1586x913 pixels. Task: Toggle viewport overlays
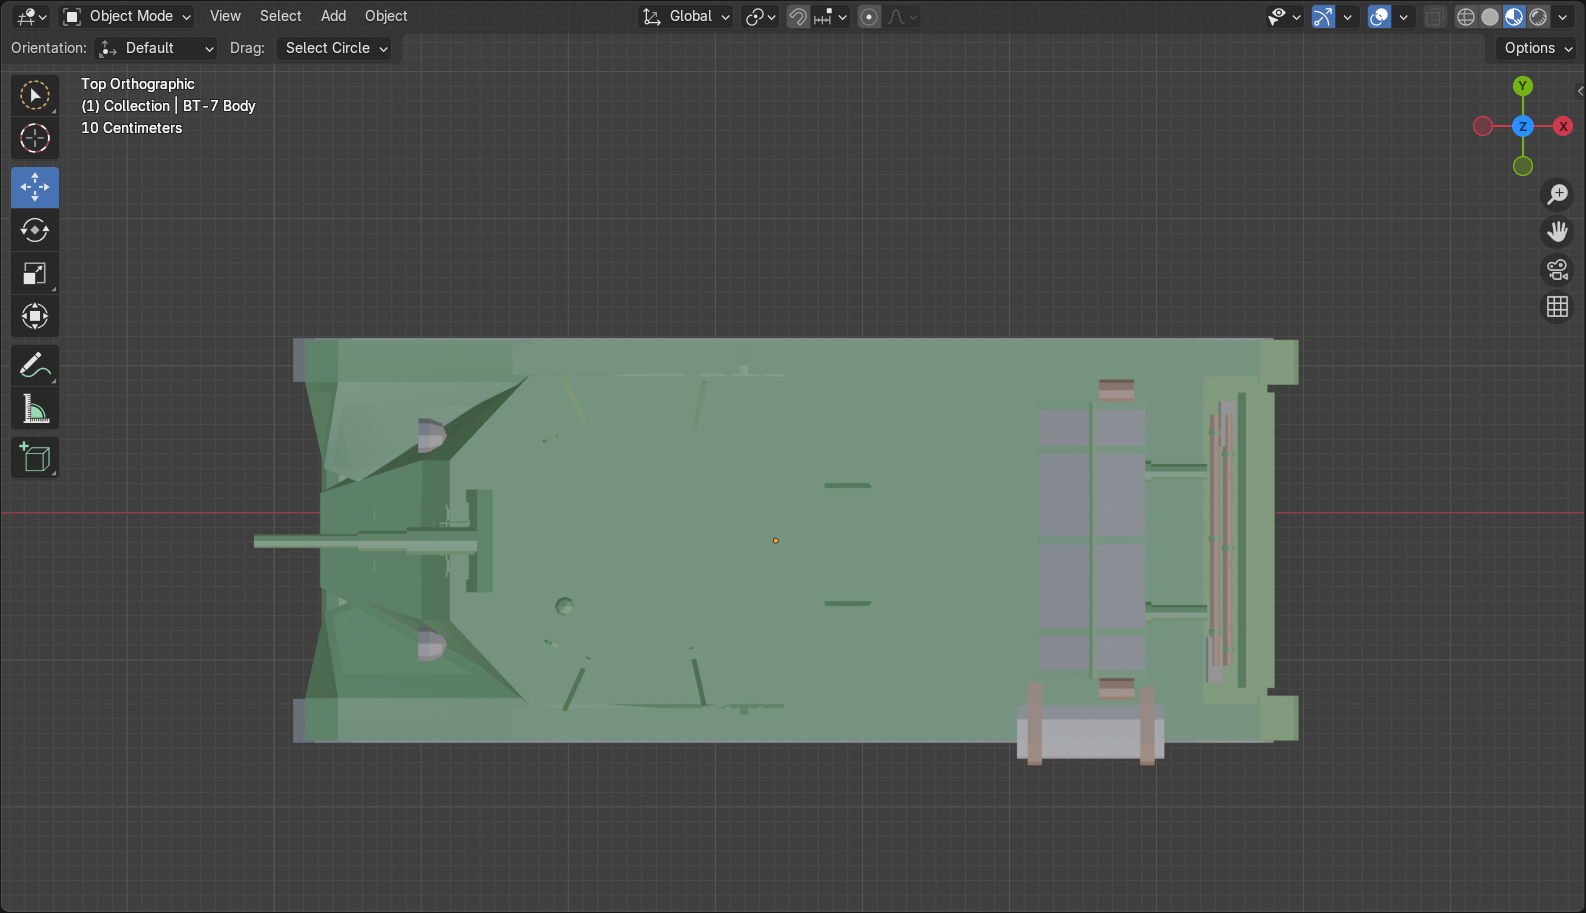(x=1380, y=17)
